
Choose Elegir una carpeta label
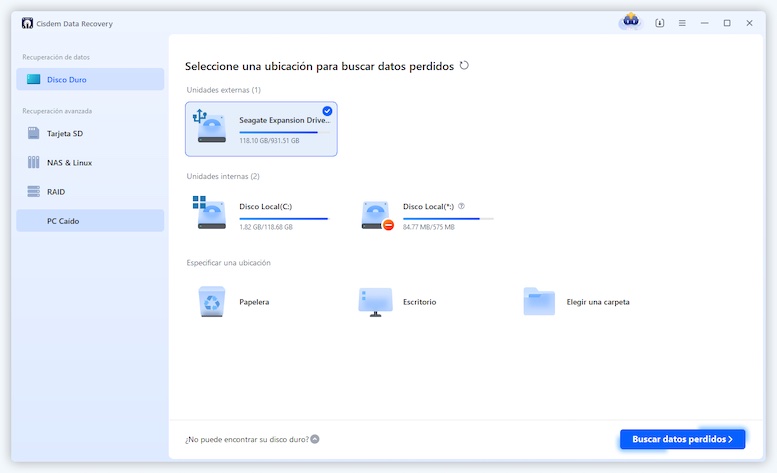point(598,302)
